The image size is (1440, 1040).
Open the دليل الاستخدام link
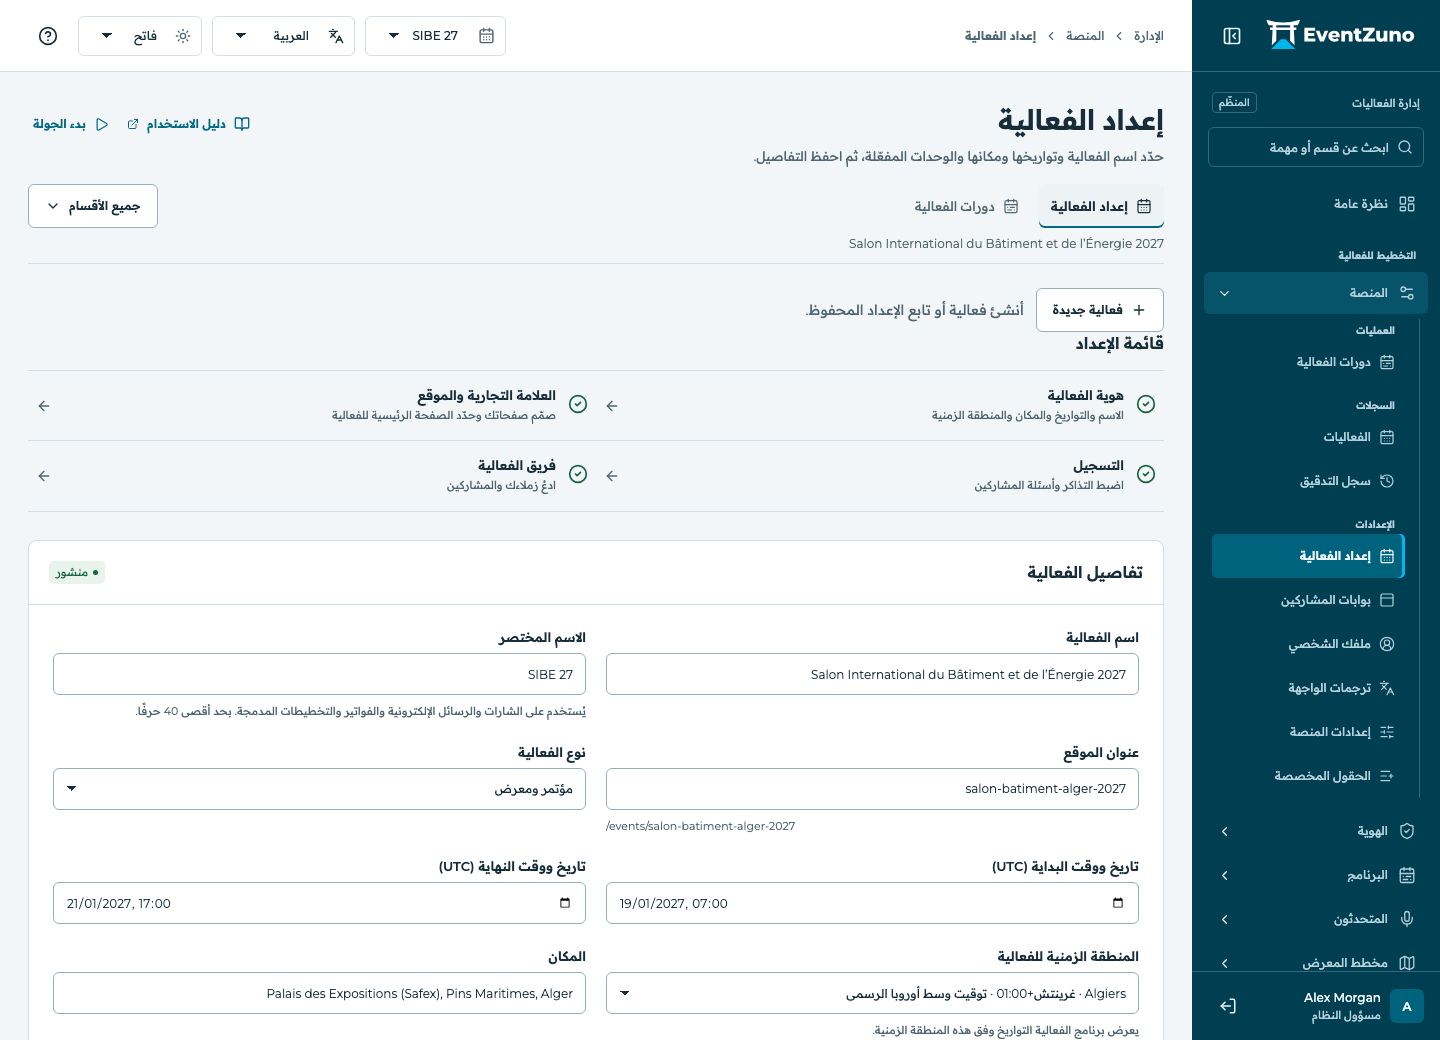[x=188, y=124]
